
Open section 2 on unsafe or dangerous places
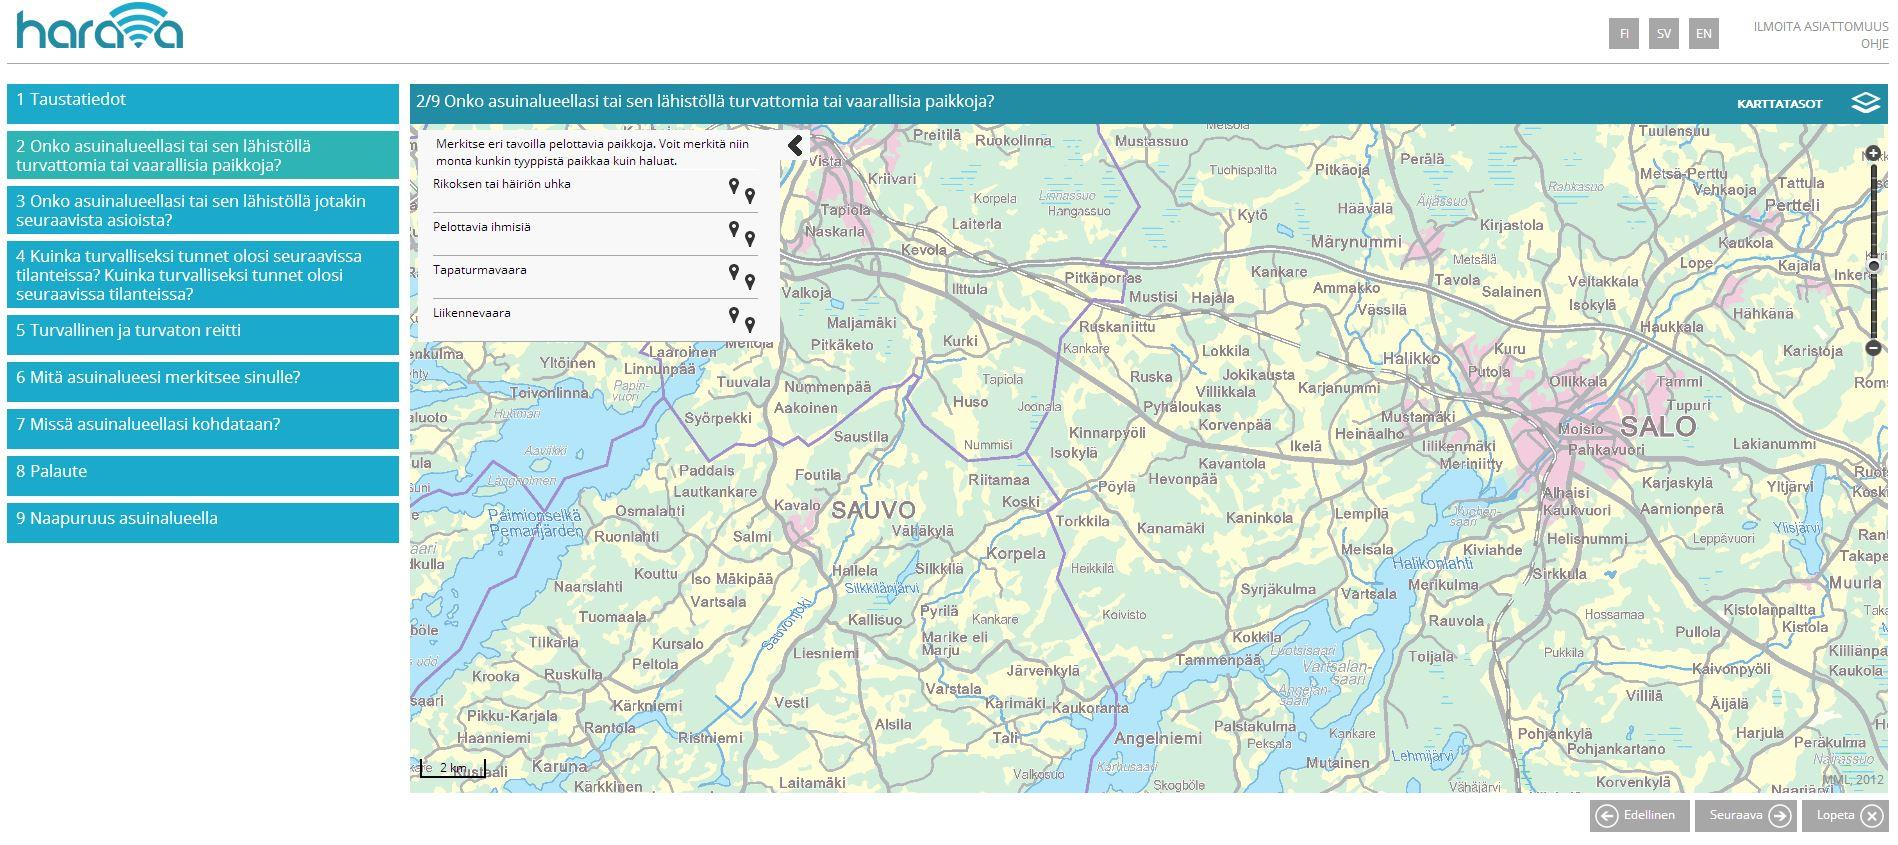tap(203, 155)
